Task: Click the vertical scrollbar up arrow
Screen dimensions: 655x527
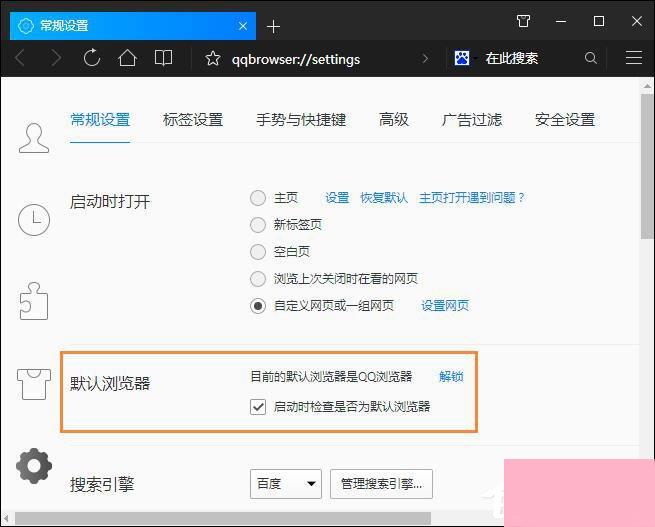Action: [x=647, y=86]
